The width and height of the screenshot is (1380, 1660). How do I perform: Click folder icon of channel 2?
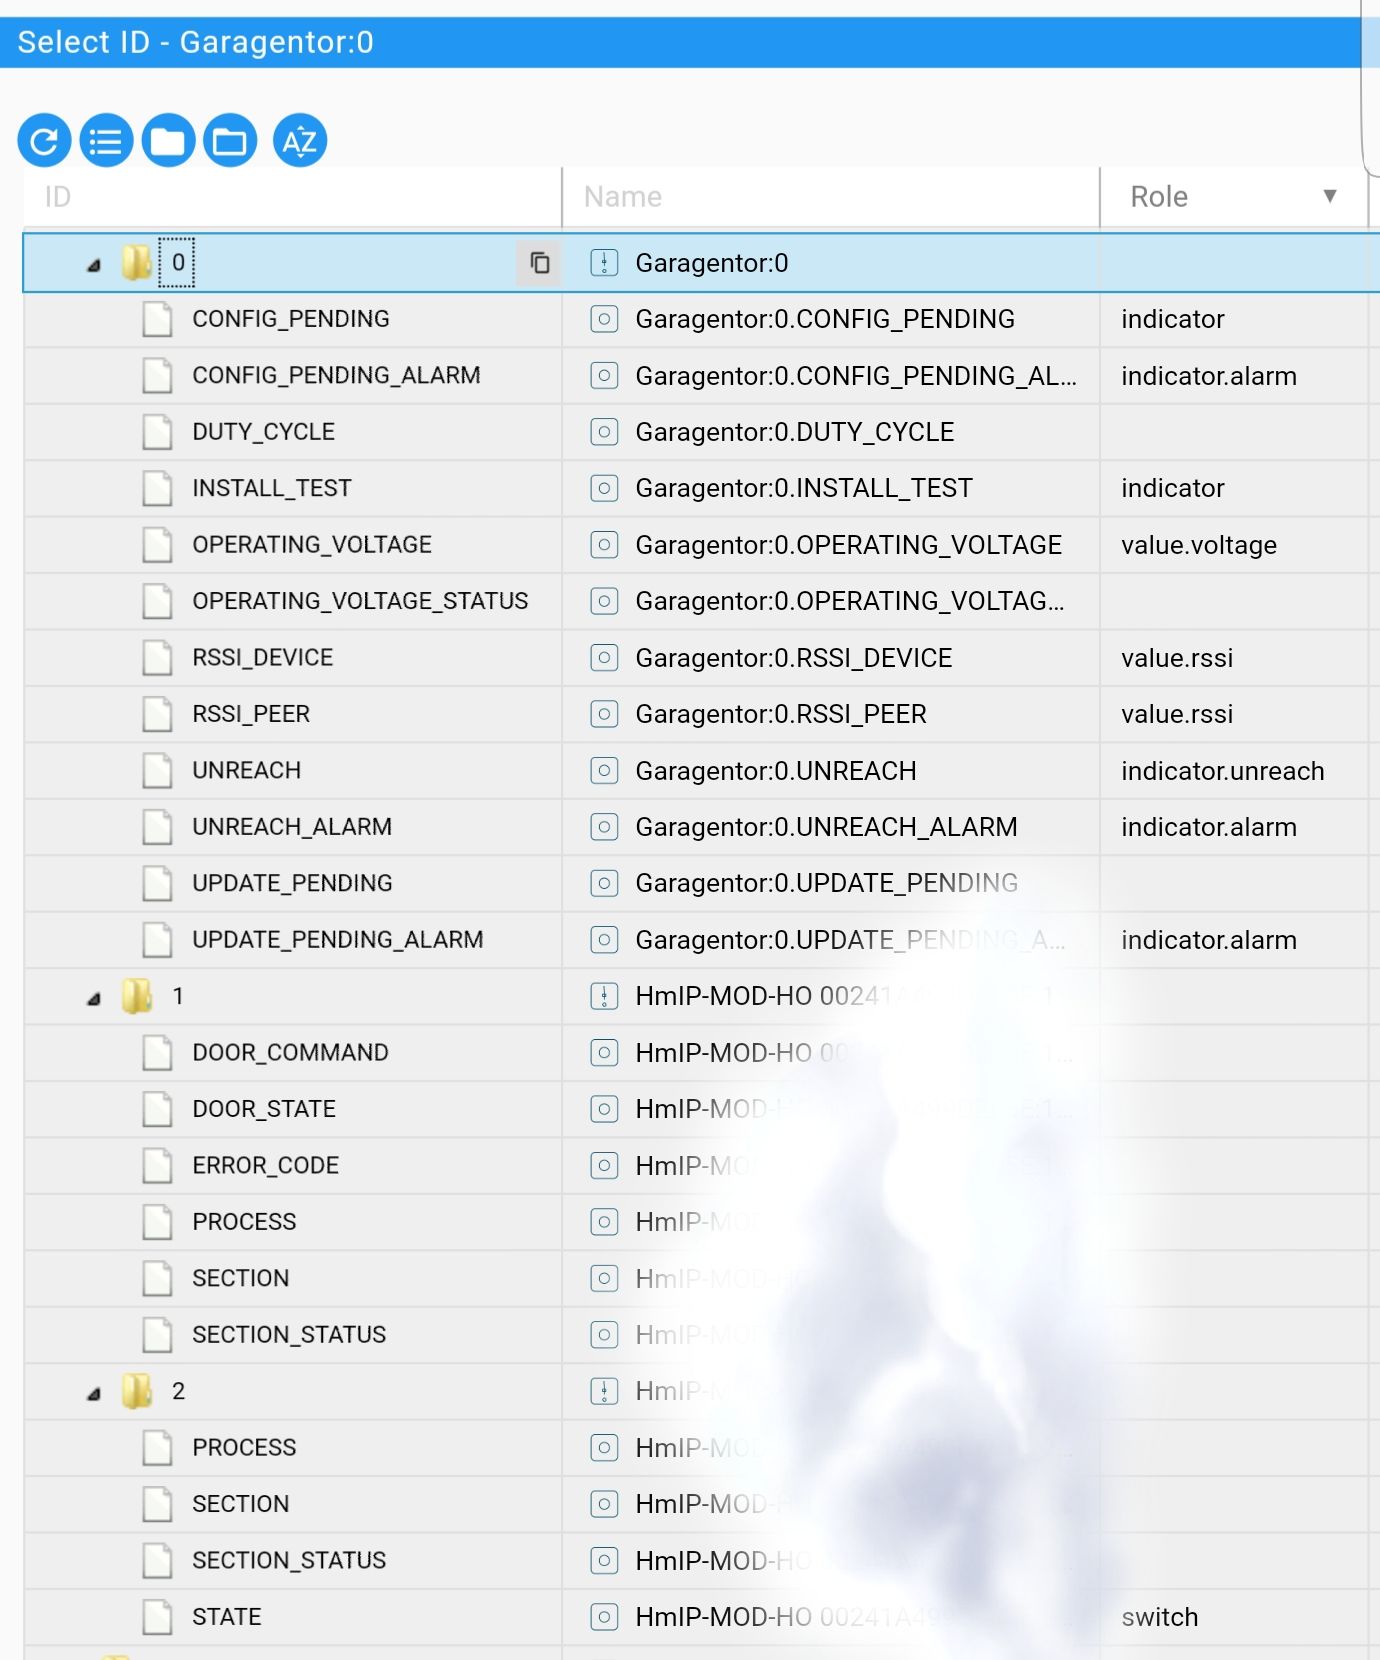point(137,1391)
